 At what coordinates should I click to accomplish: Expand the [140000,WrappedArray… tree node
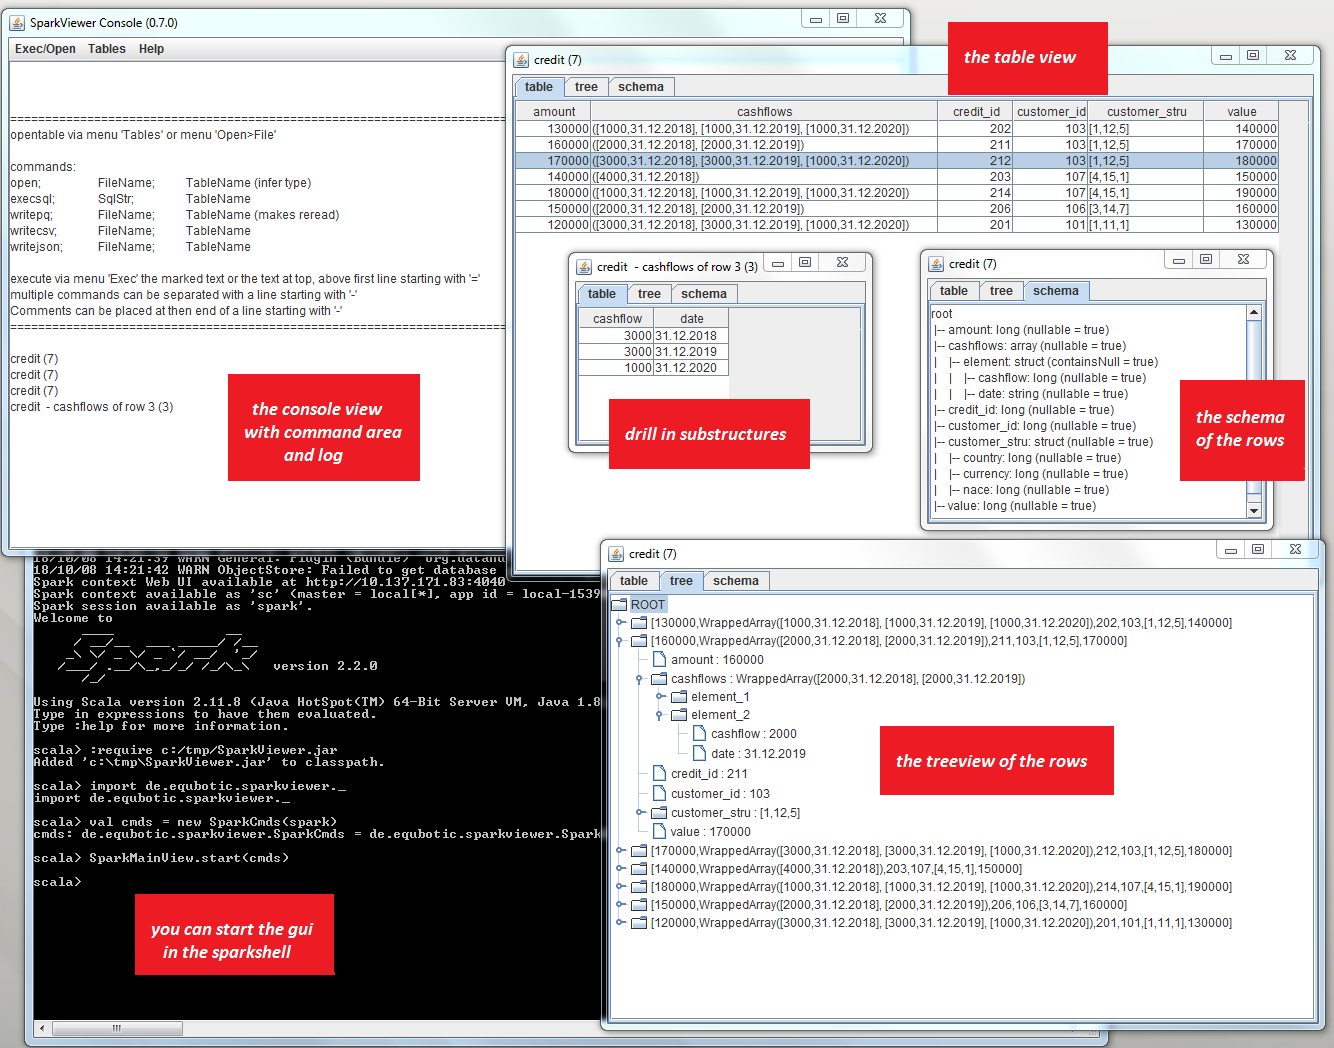(620, 869)
